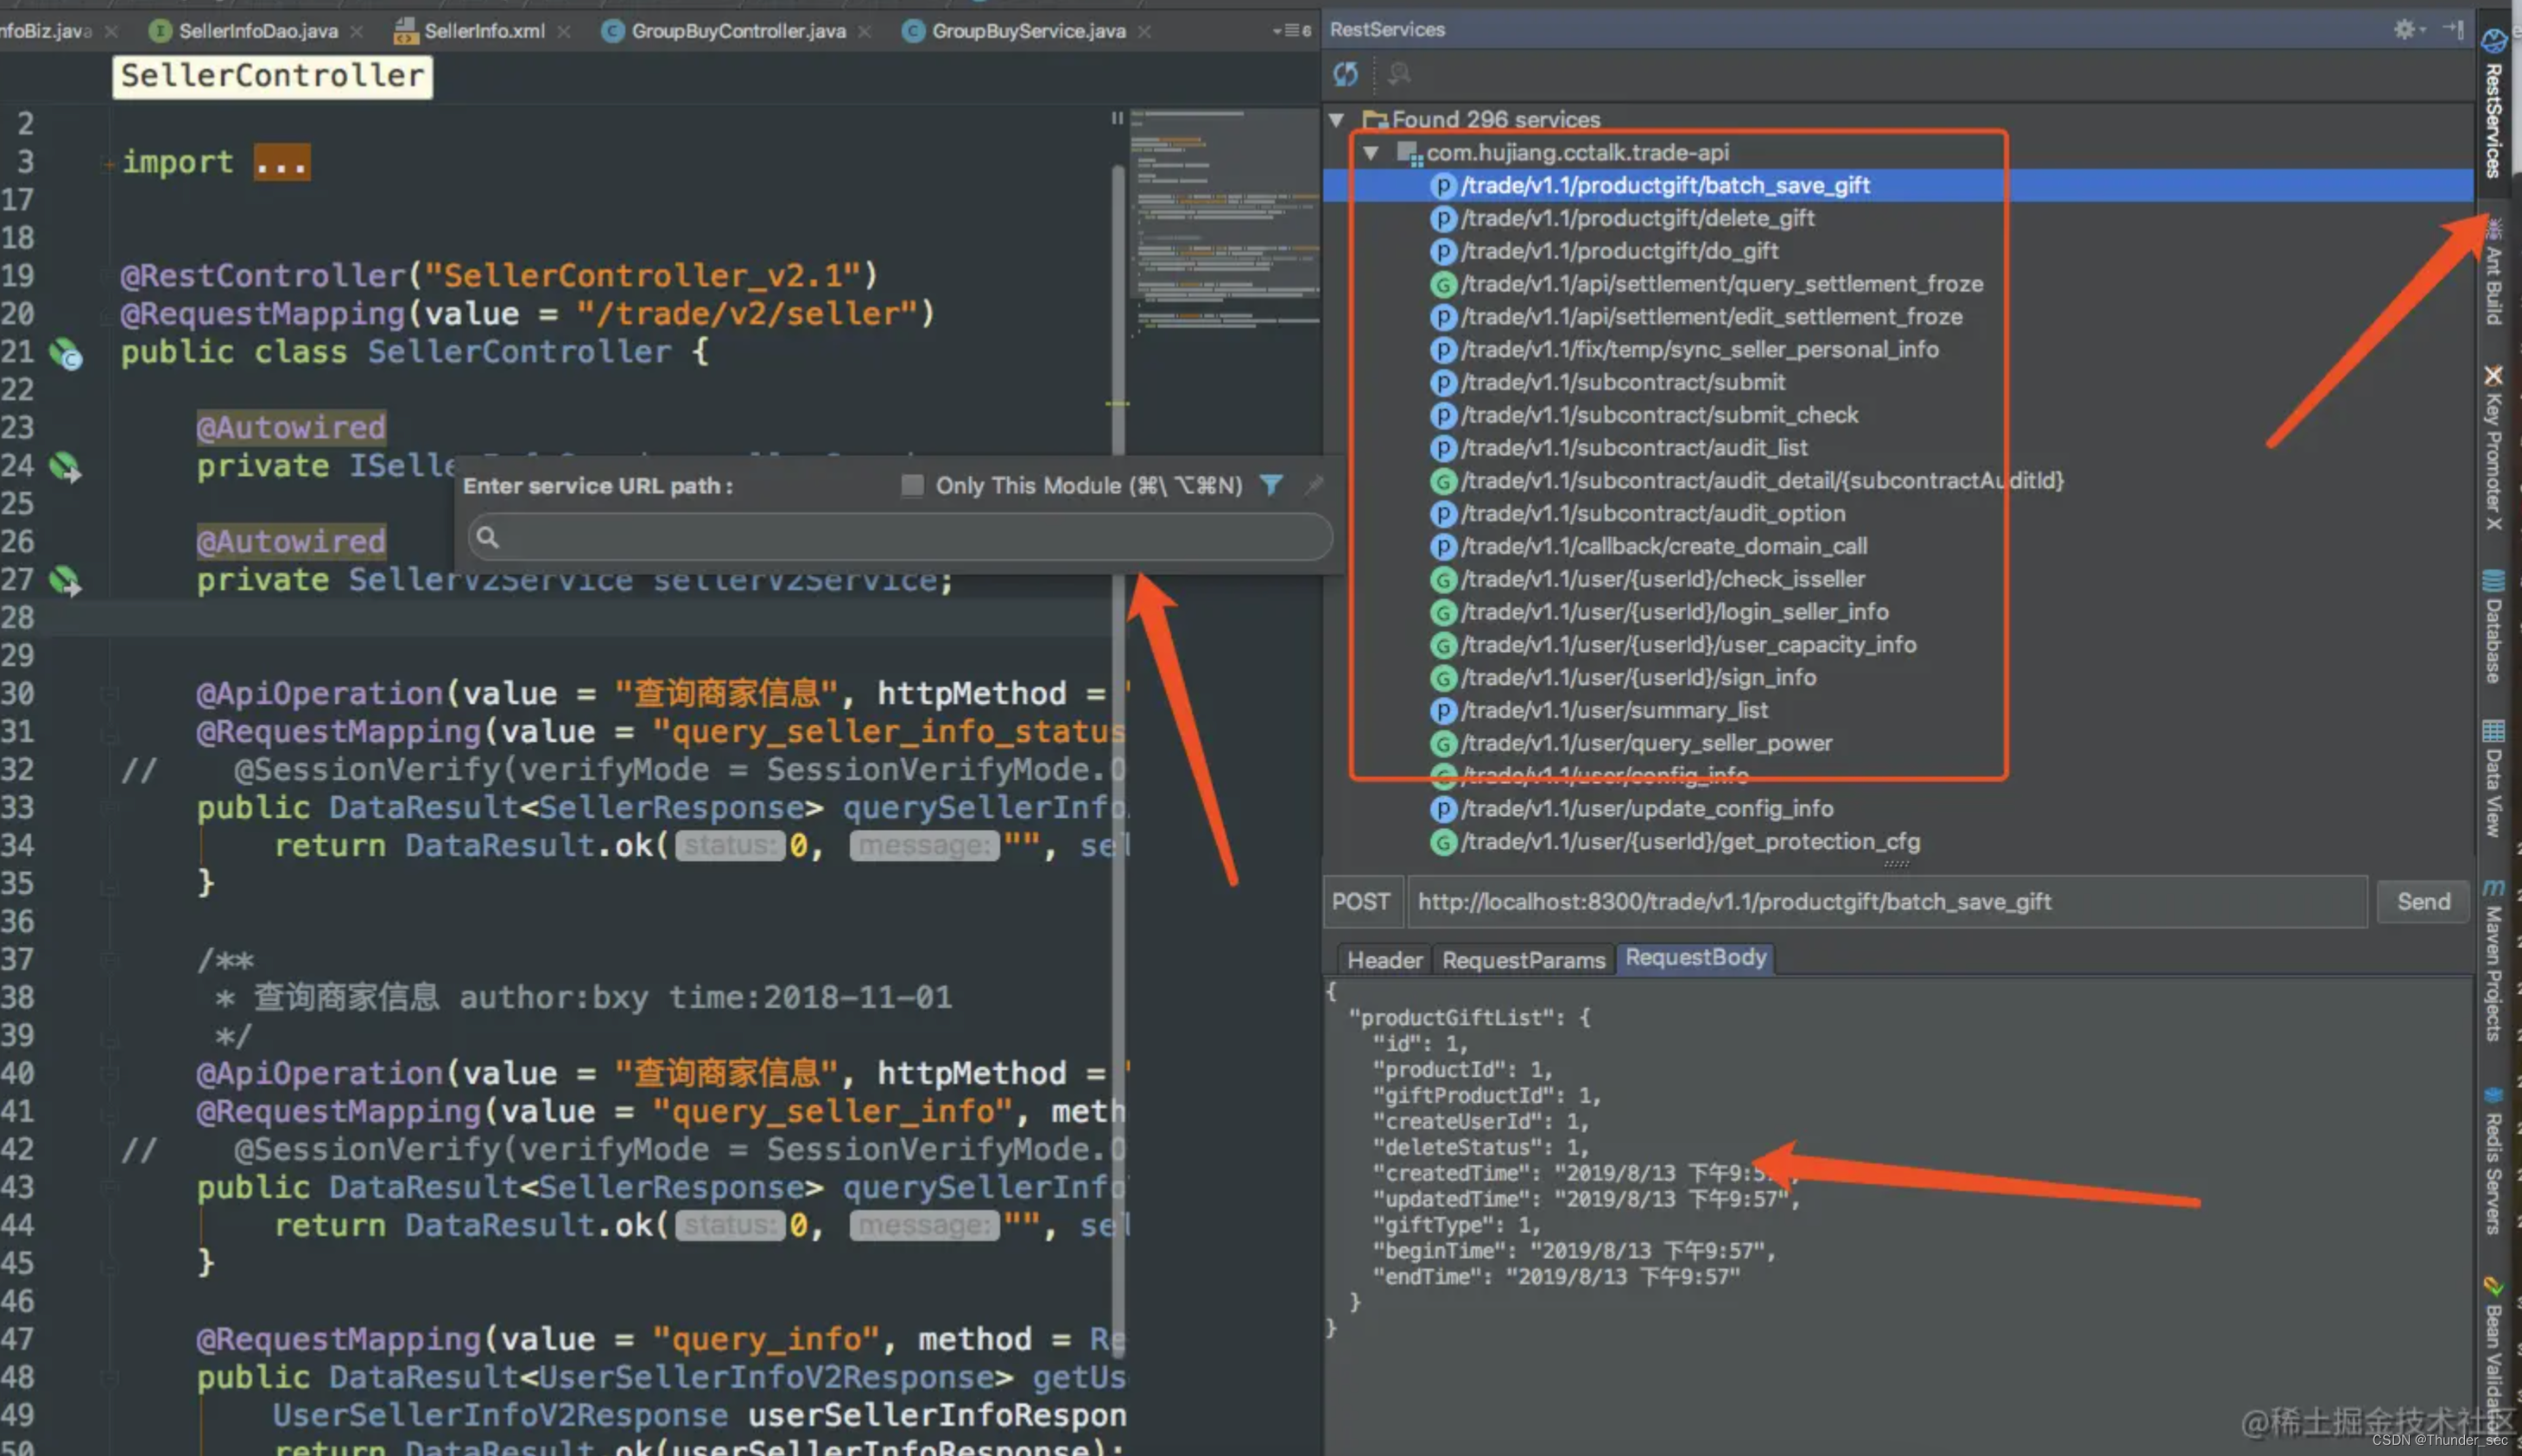The image size is (2522, 1456).
Task: Collapse the com.hujiang.cctalk.trade-api module node
Action: coord(1371,152)
